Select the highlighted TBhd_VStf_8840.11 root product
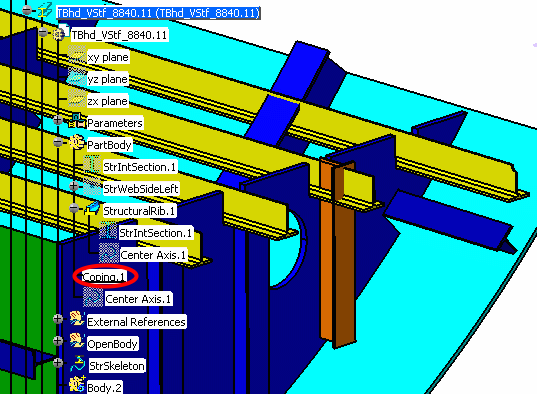Image resolution: width=537 pixels, height=394 pixels. coord(158,13)
